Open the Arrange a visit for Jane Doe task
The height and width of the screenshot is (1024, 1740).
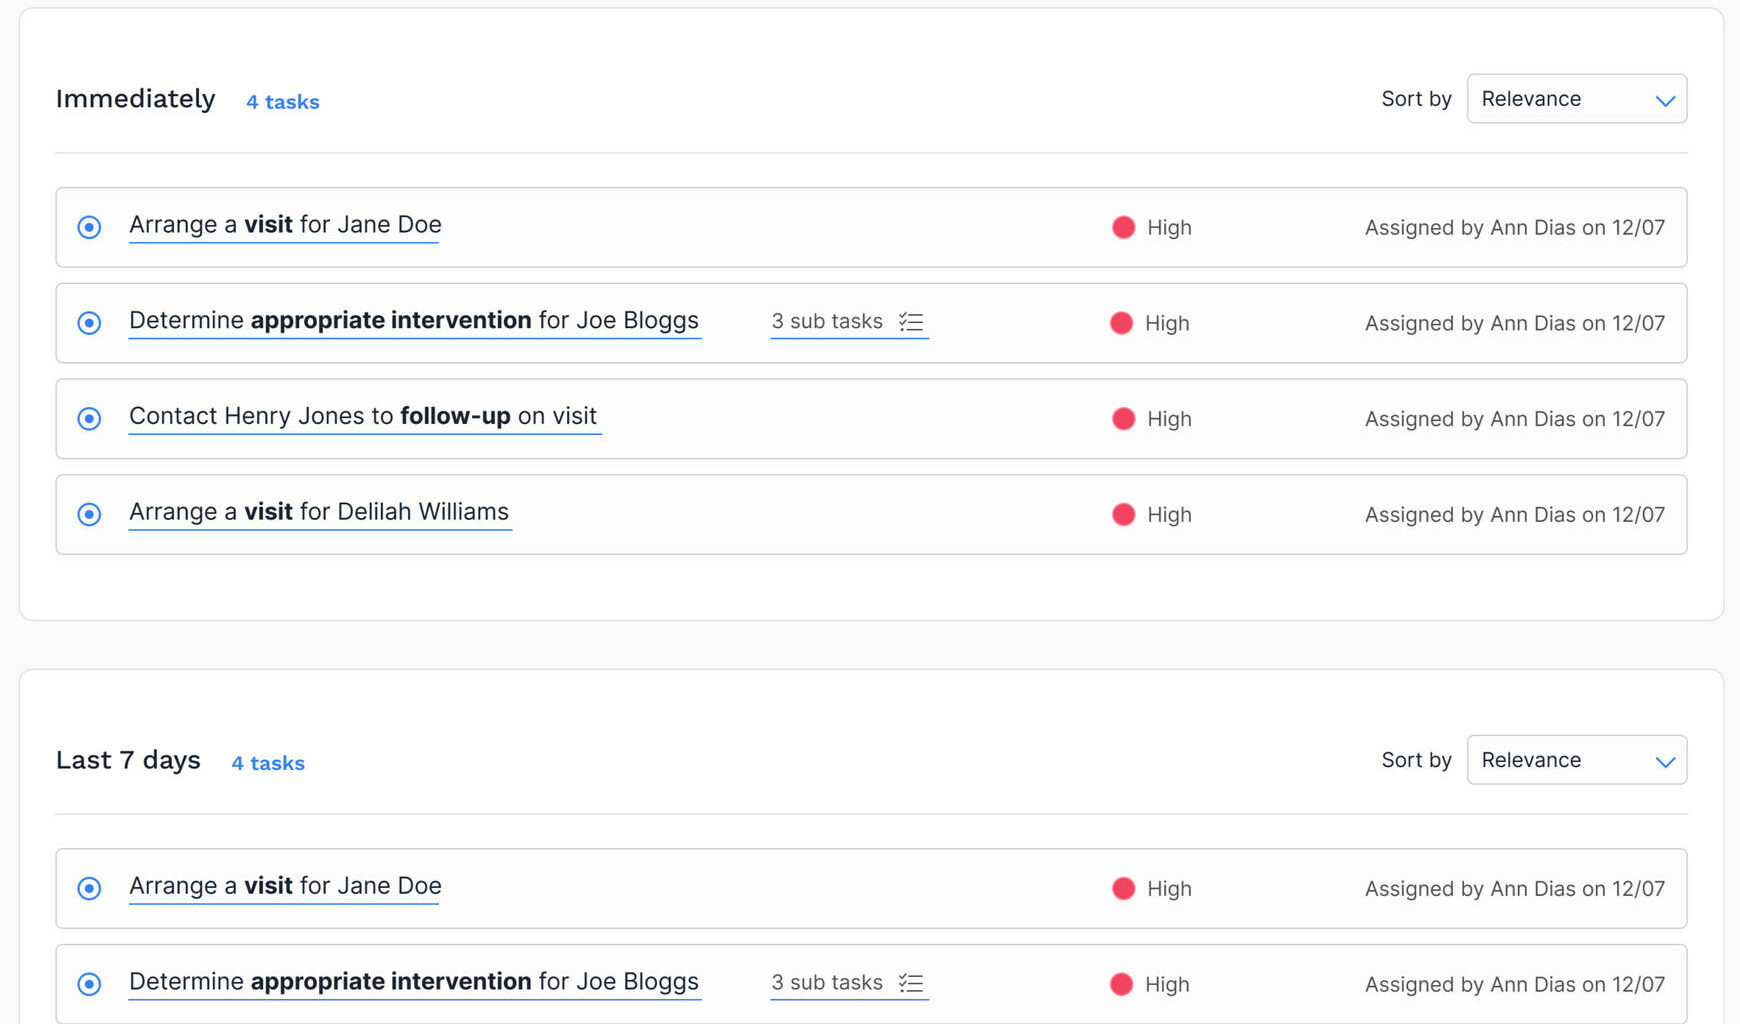click(x=284, y=224)
